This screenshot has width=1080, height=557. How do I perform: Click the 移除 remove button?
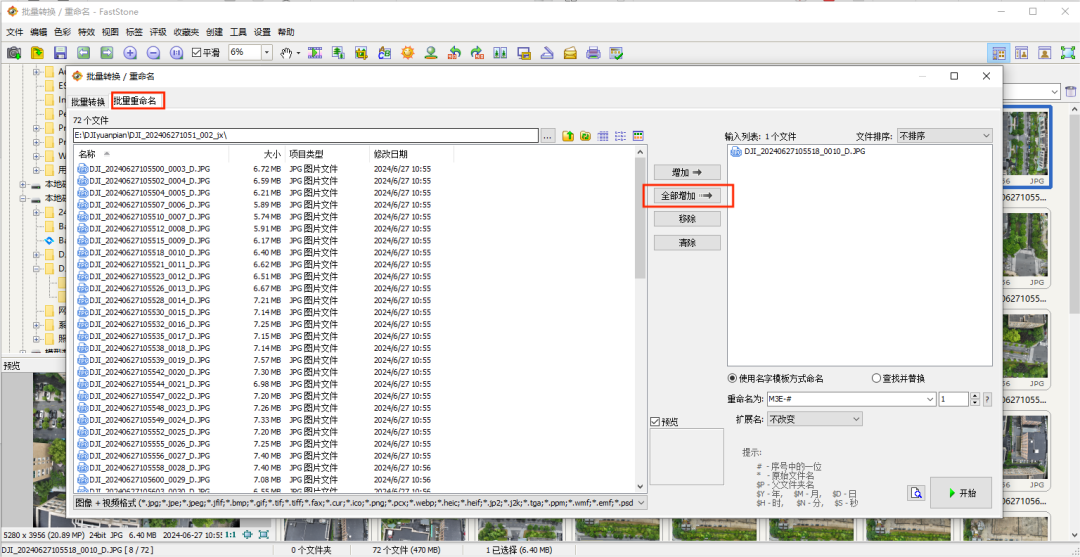(687, 219)
